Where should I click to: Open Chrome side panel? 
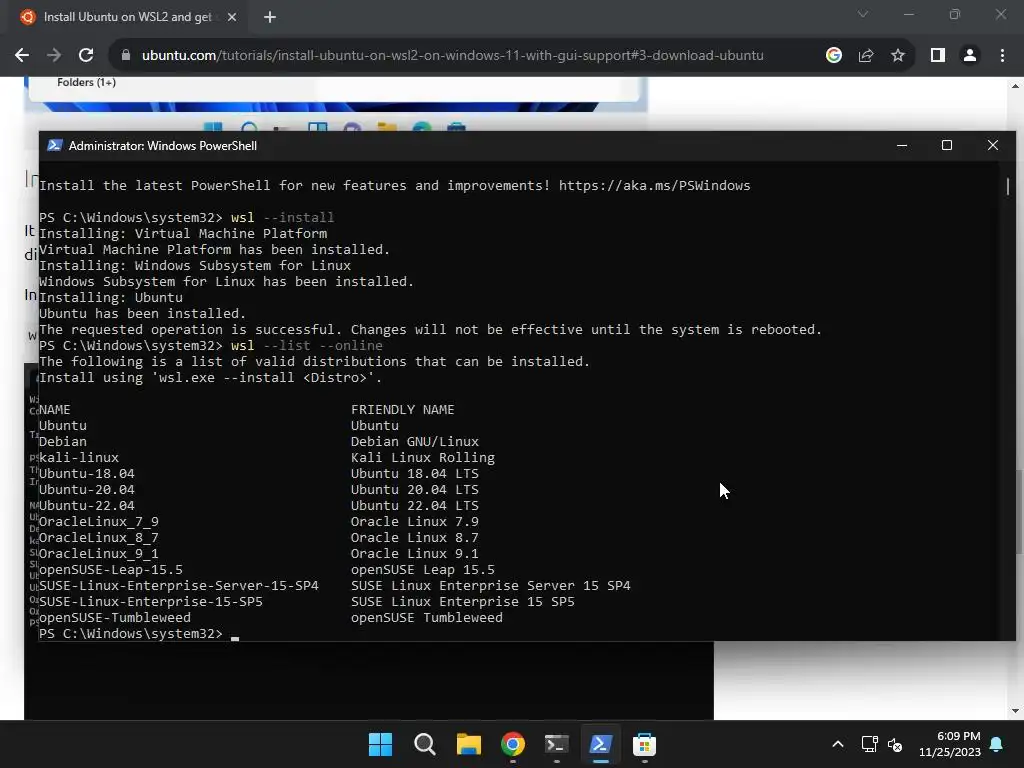(938, 56)
